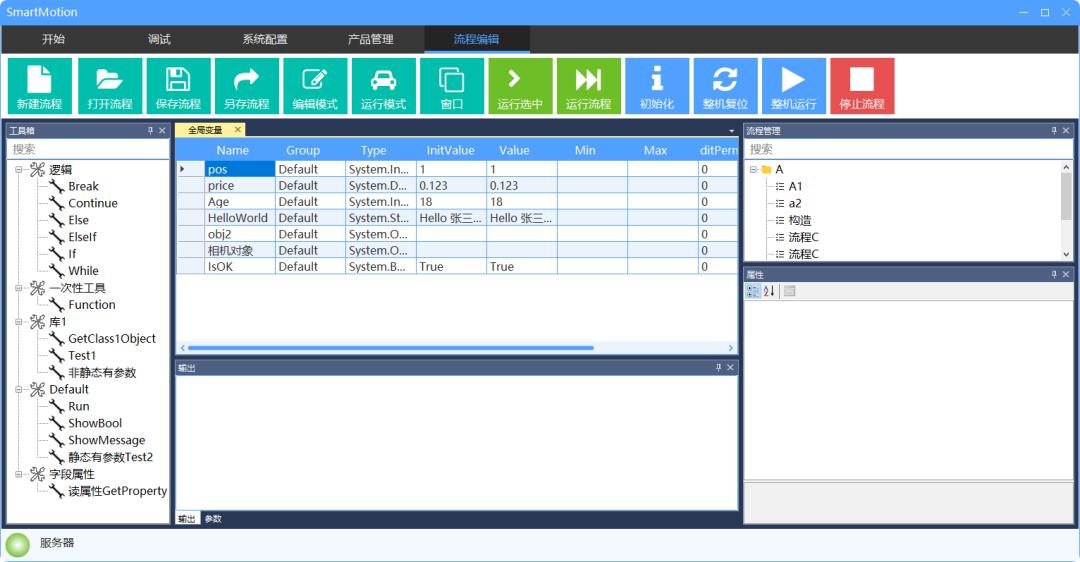Collapse the 逻辑 tree node
1080x562 pixels.
[19, 169]
